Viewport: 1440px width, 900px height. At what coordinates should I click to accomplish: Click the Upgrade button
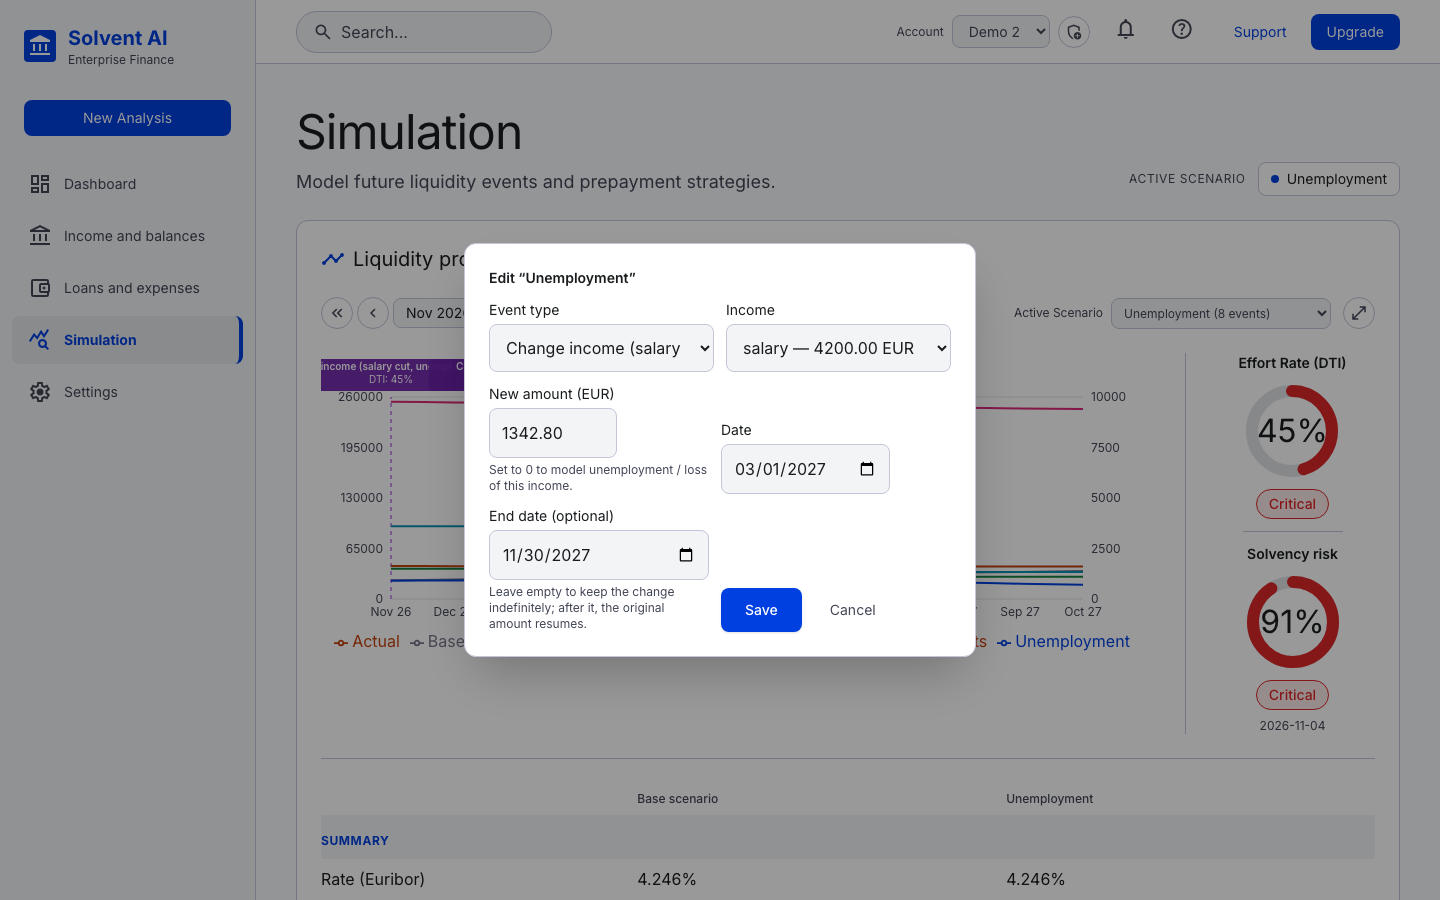1355,32
